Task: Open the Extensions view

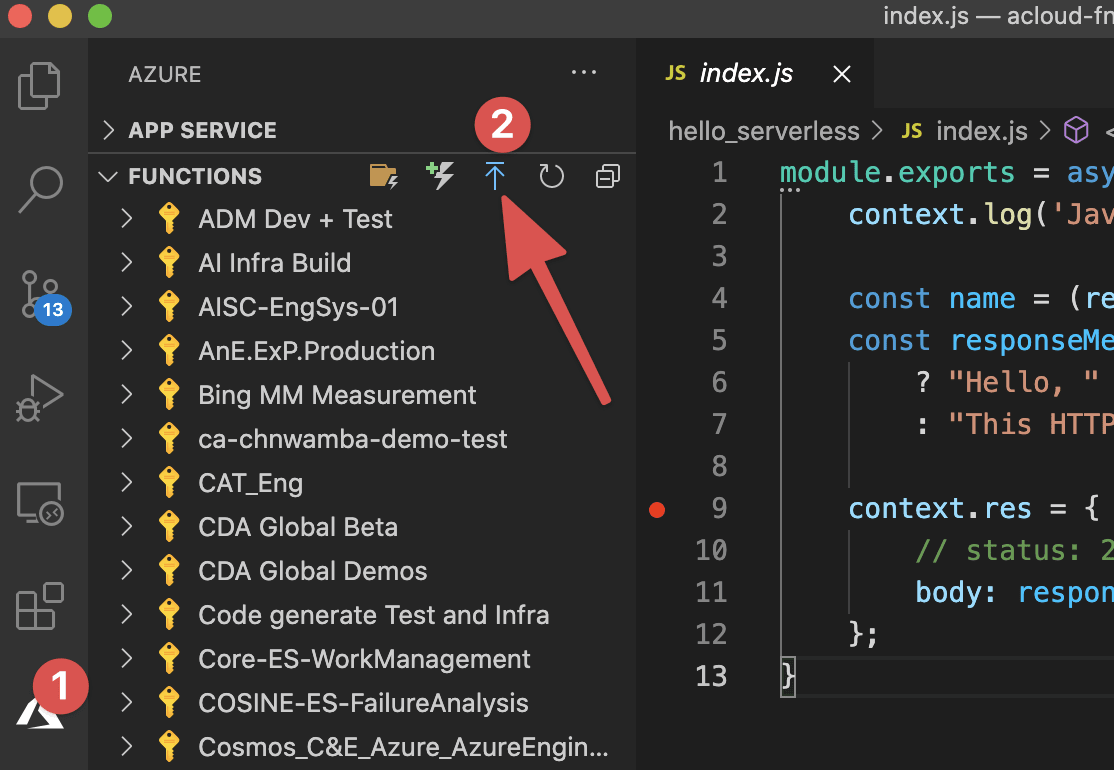Action: point(40,606)
